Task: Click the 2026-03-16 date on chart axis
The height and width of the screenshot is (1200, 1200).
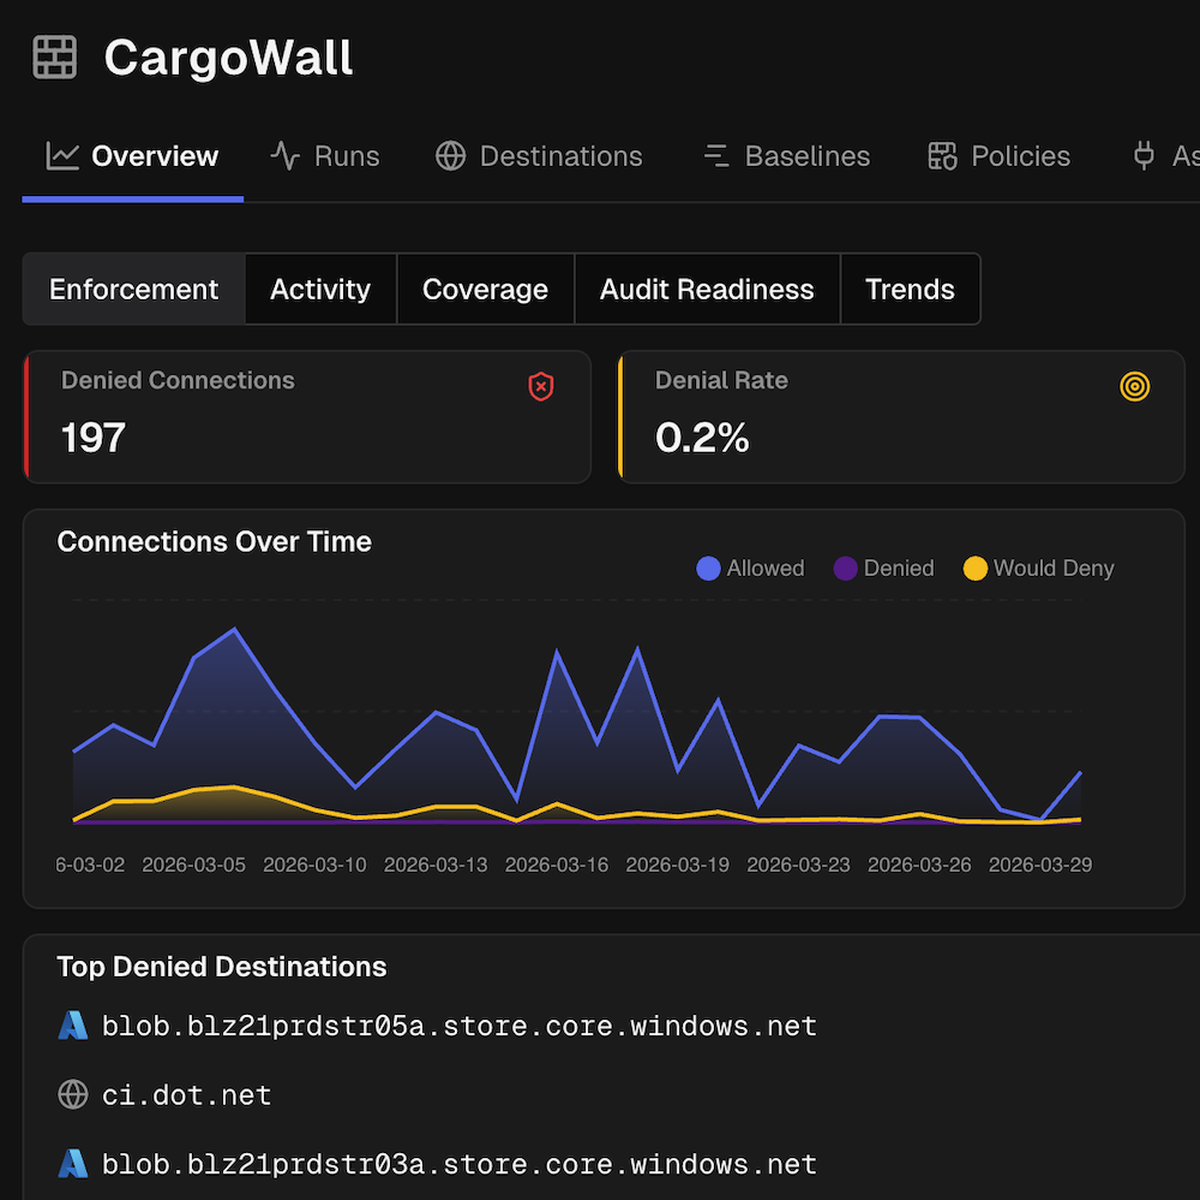Action: 556,865
